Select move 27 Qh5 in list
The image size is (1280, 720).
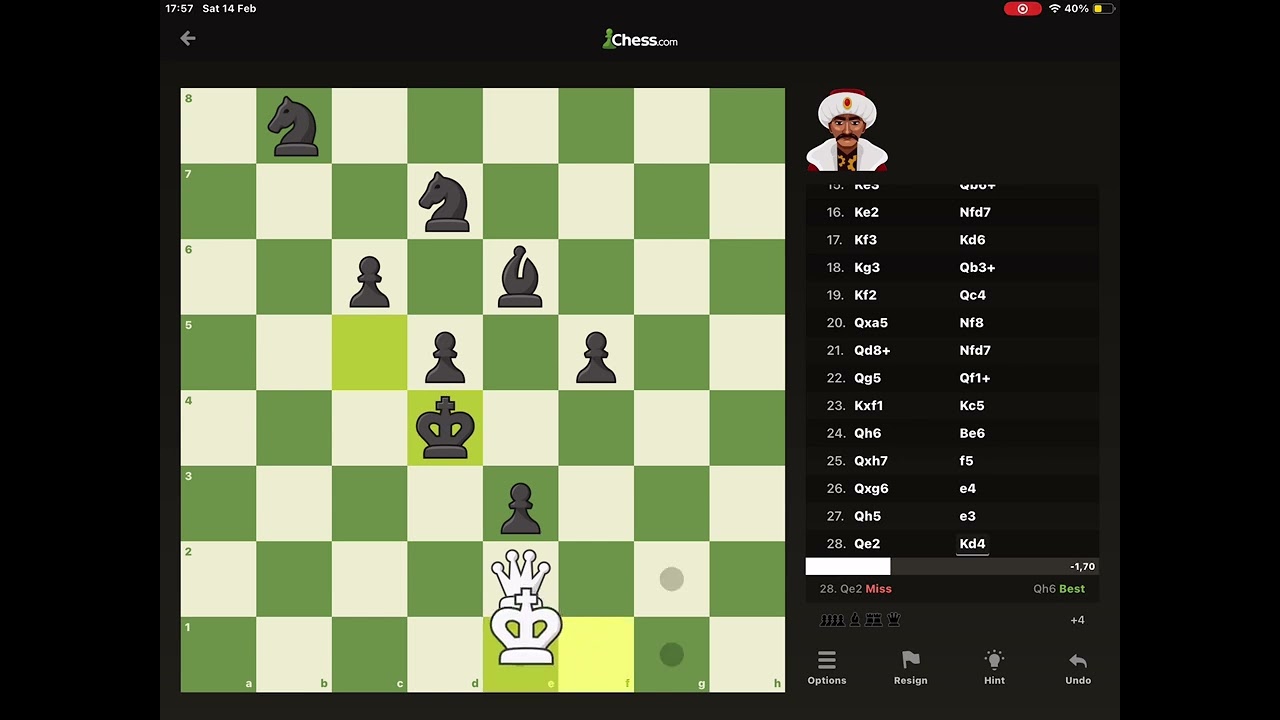pos(867,516)
